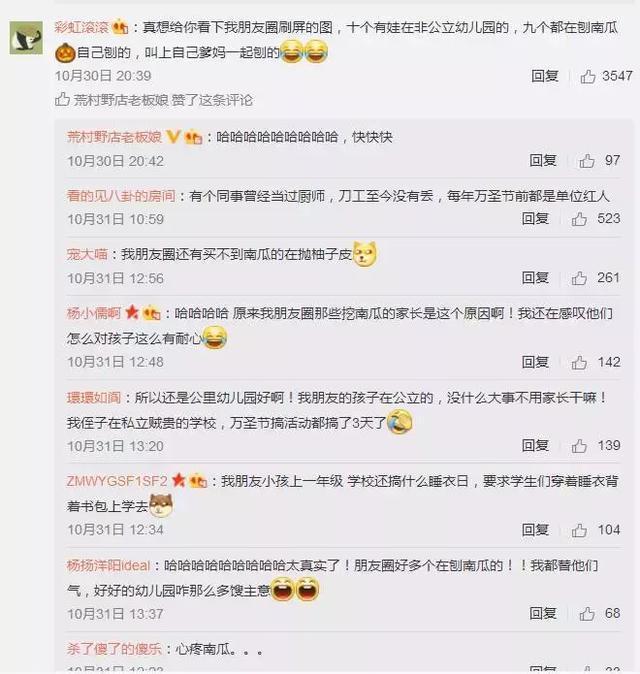
Task: Visit 杨小儒啊 user profile
Action: [94, 313]
